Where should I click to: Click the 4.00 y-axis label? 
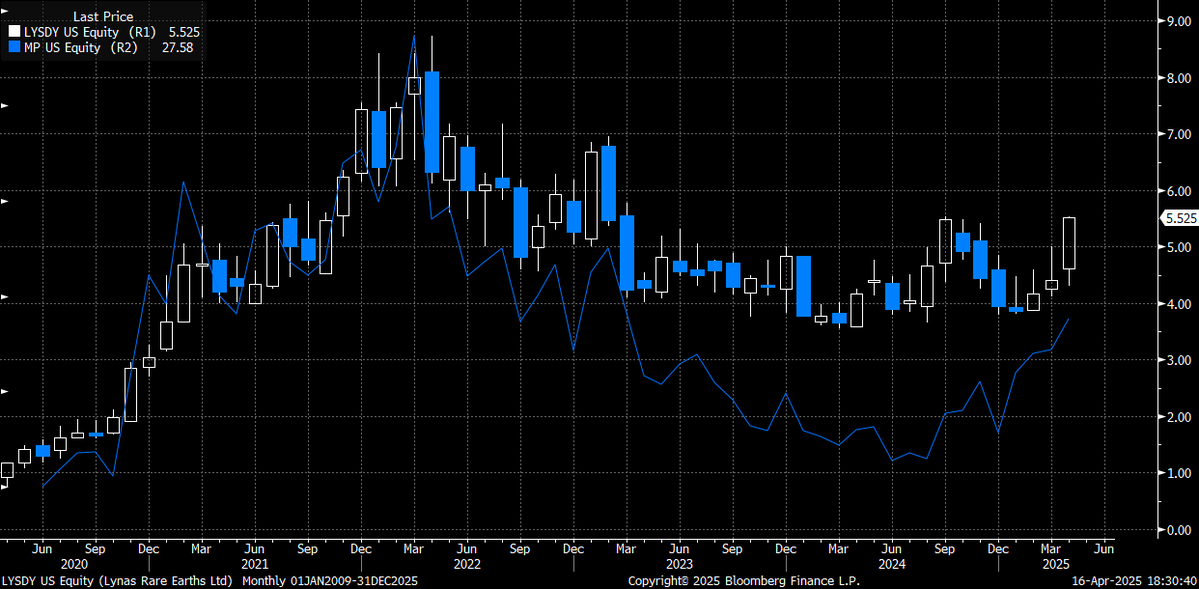point(1178,304)
